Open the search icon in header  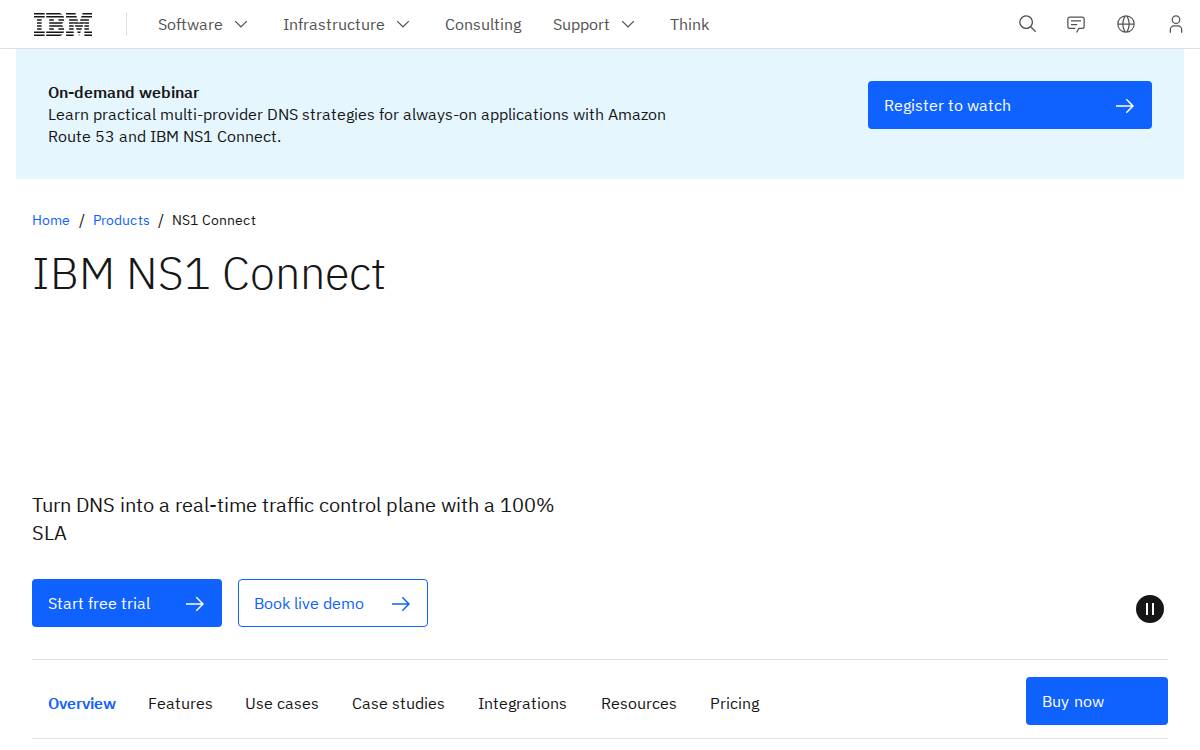tap(1027, 24)
